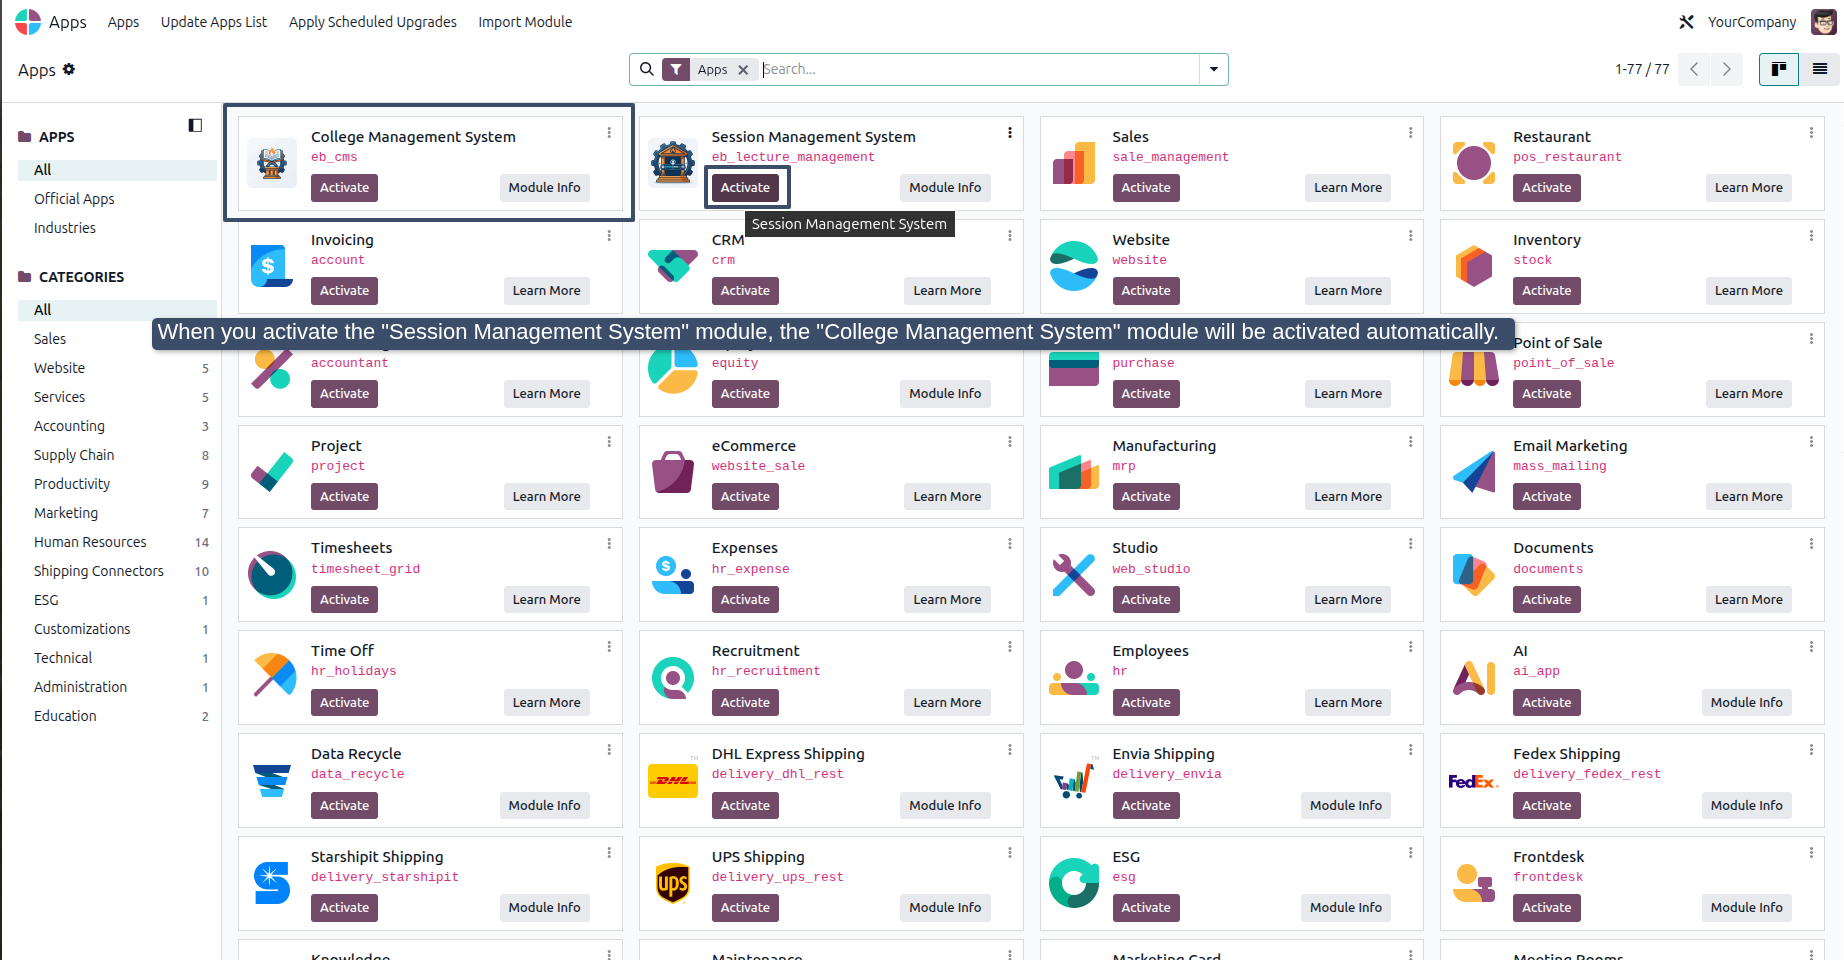Select Industries filter in sidebar

coord(117,228)
